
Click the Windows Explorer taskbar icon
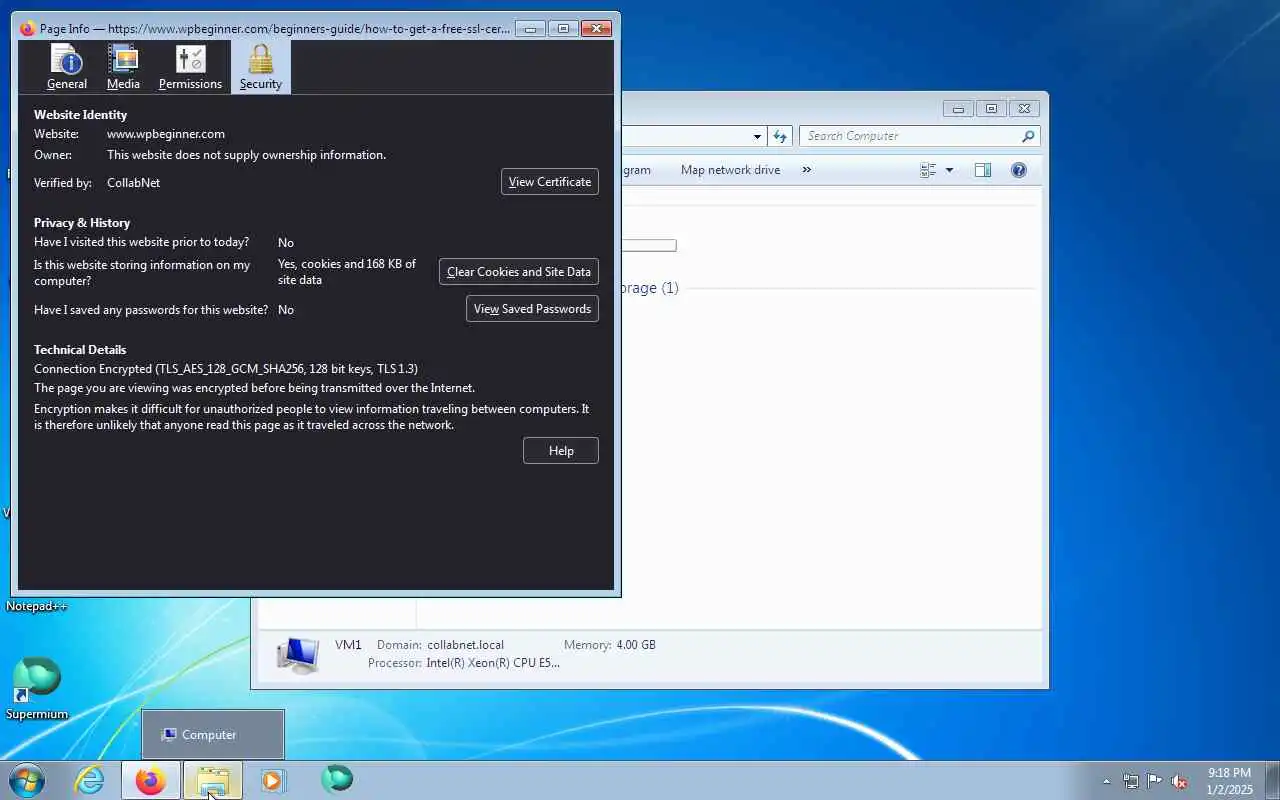point(213,780)
